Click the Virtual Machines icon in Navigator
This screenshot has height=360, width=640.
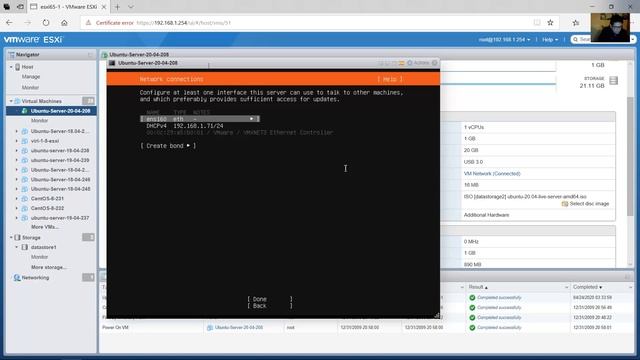pyautogui.click(x=17, y=101)
